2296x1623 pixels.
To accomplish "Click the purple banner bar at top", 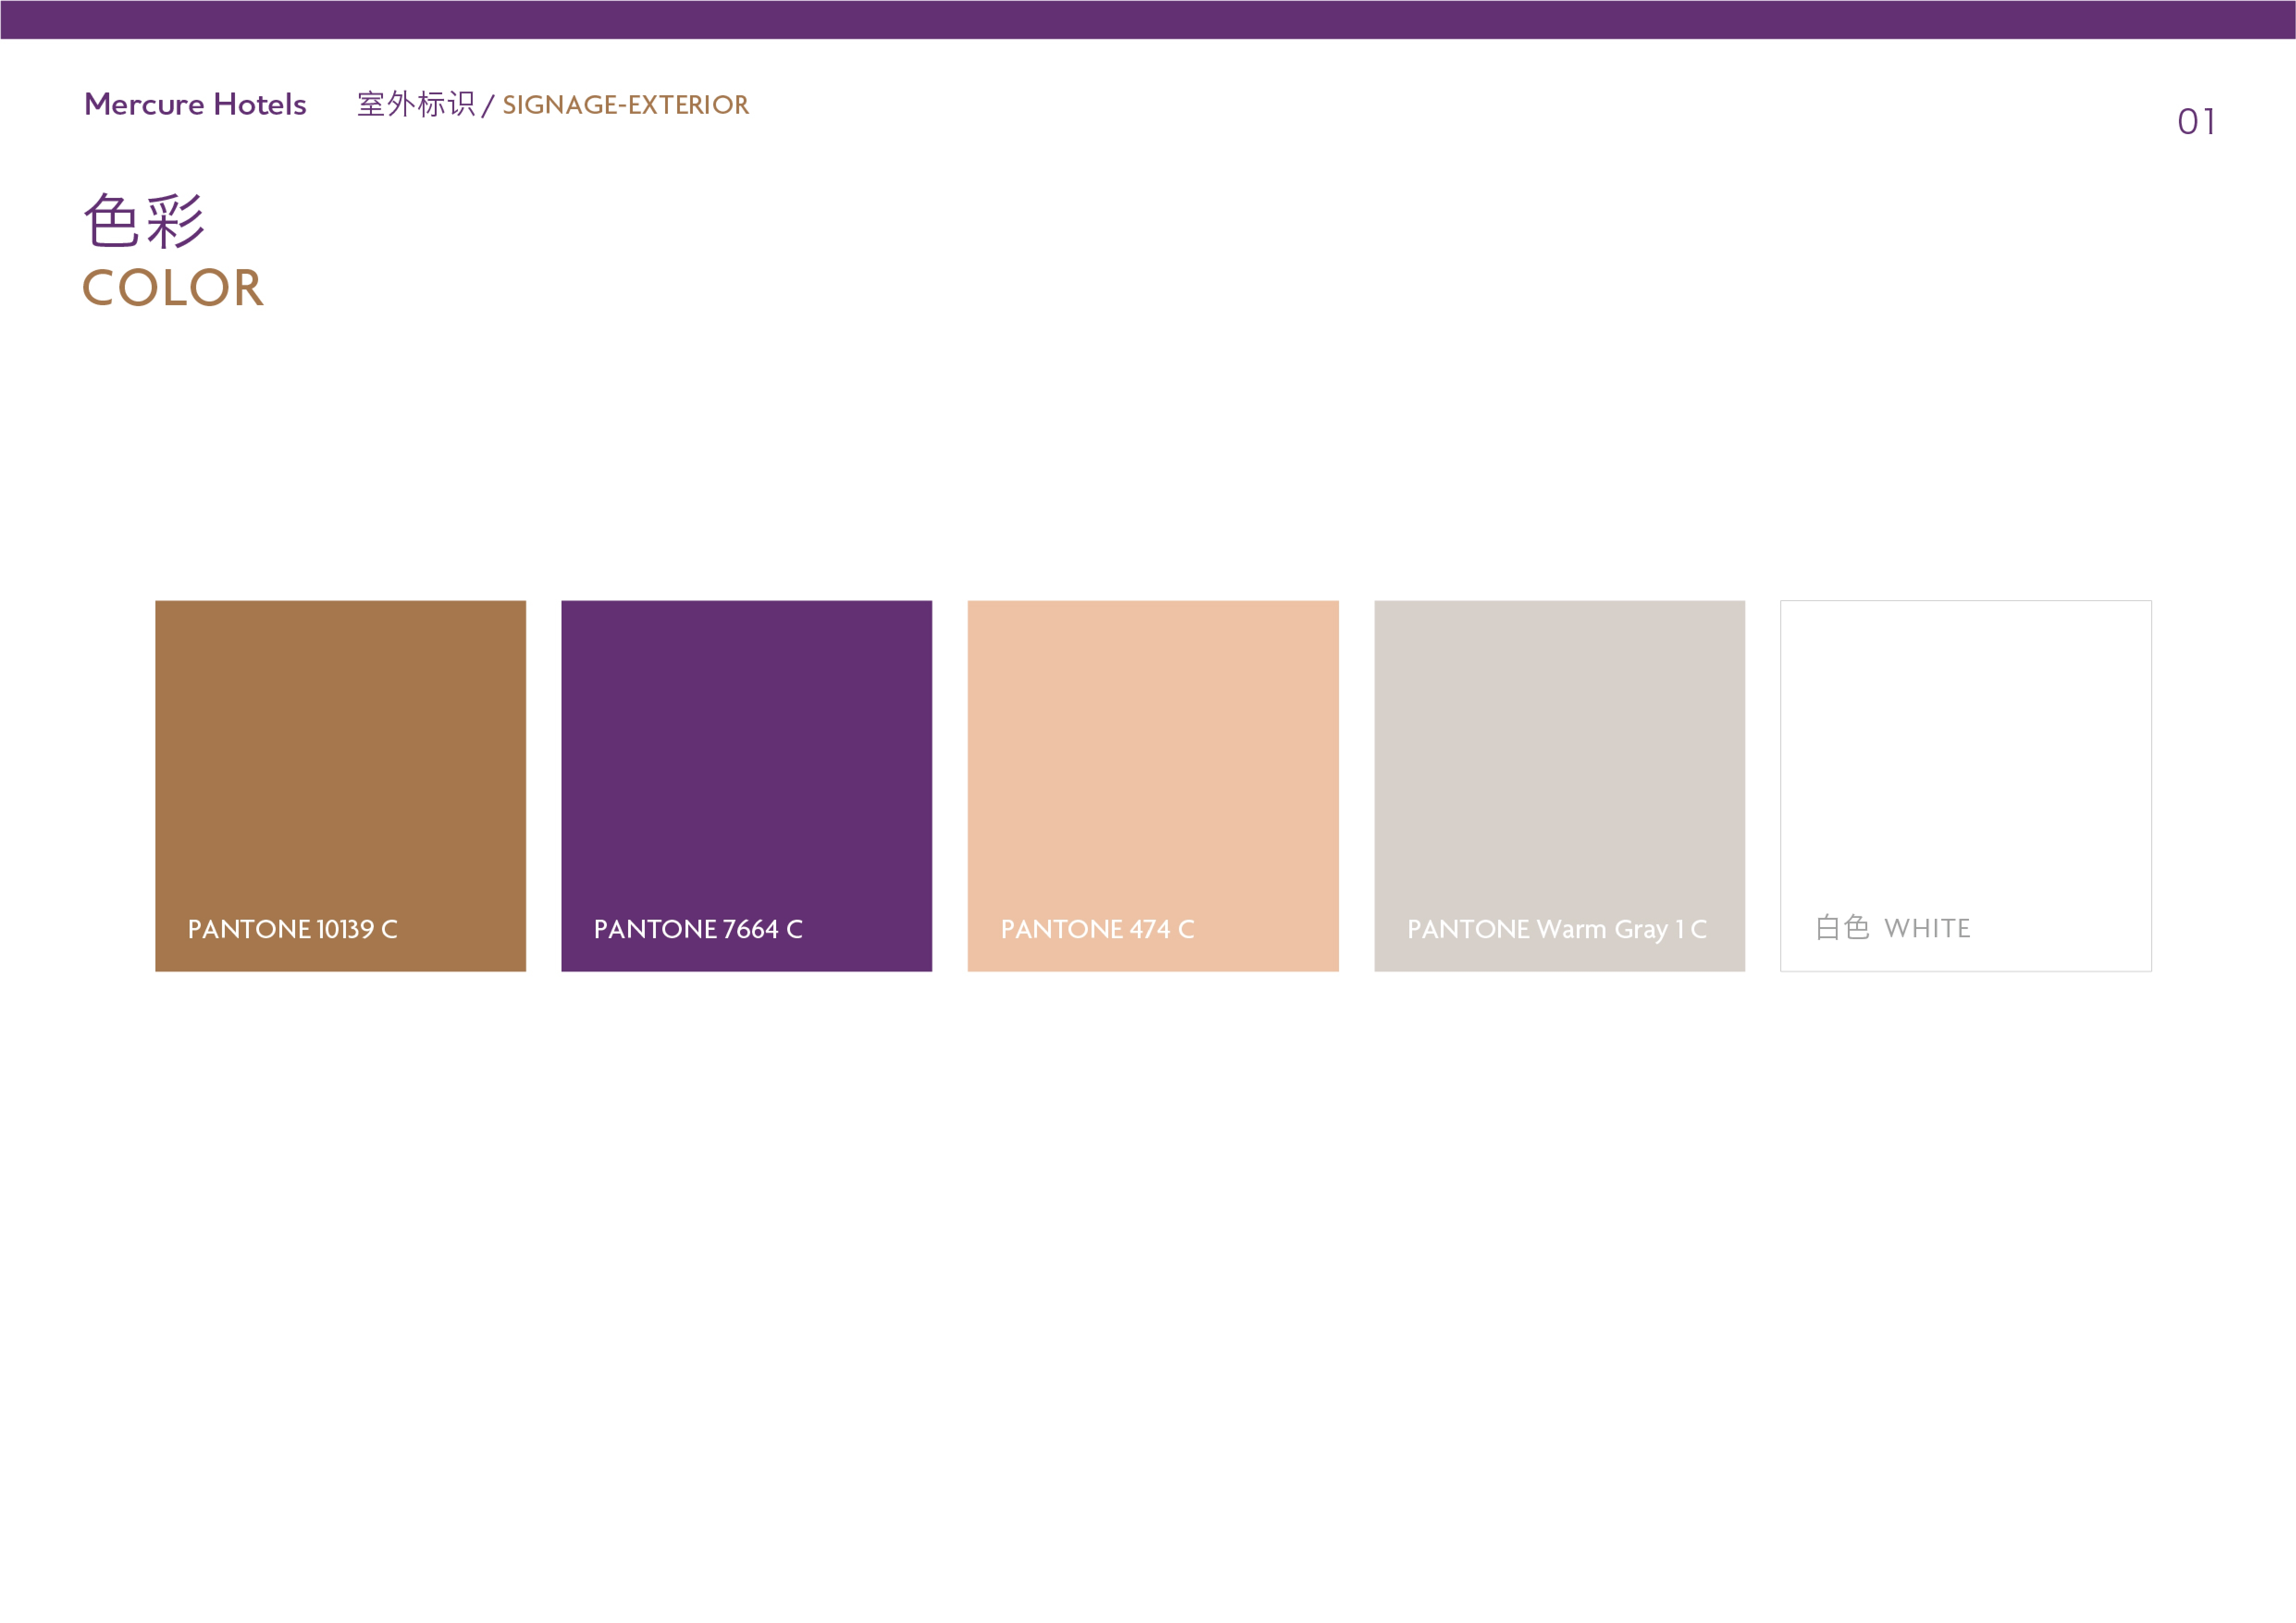I will [x=1148, y=19].
